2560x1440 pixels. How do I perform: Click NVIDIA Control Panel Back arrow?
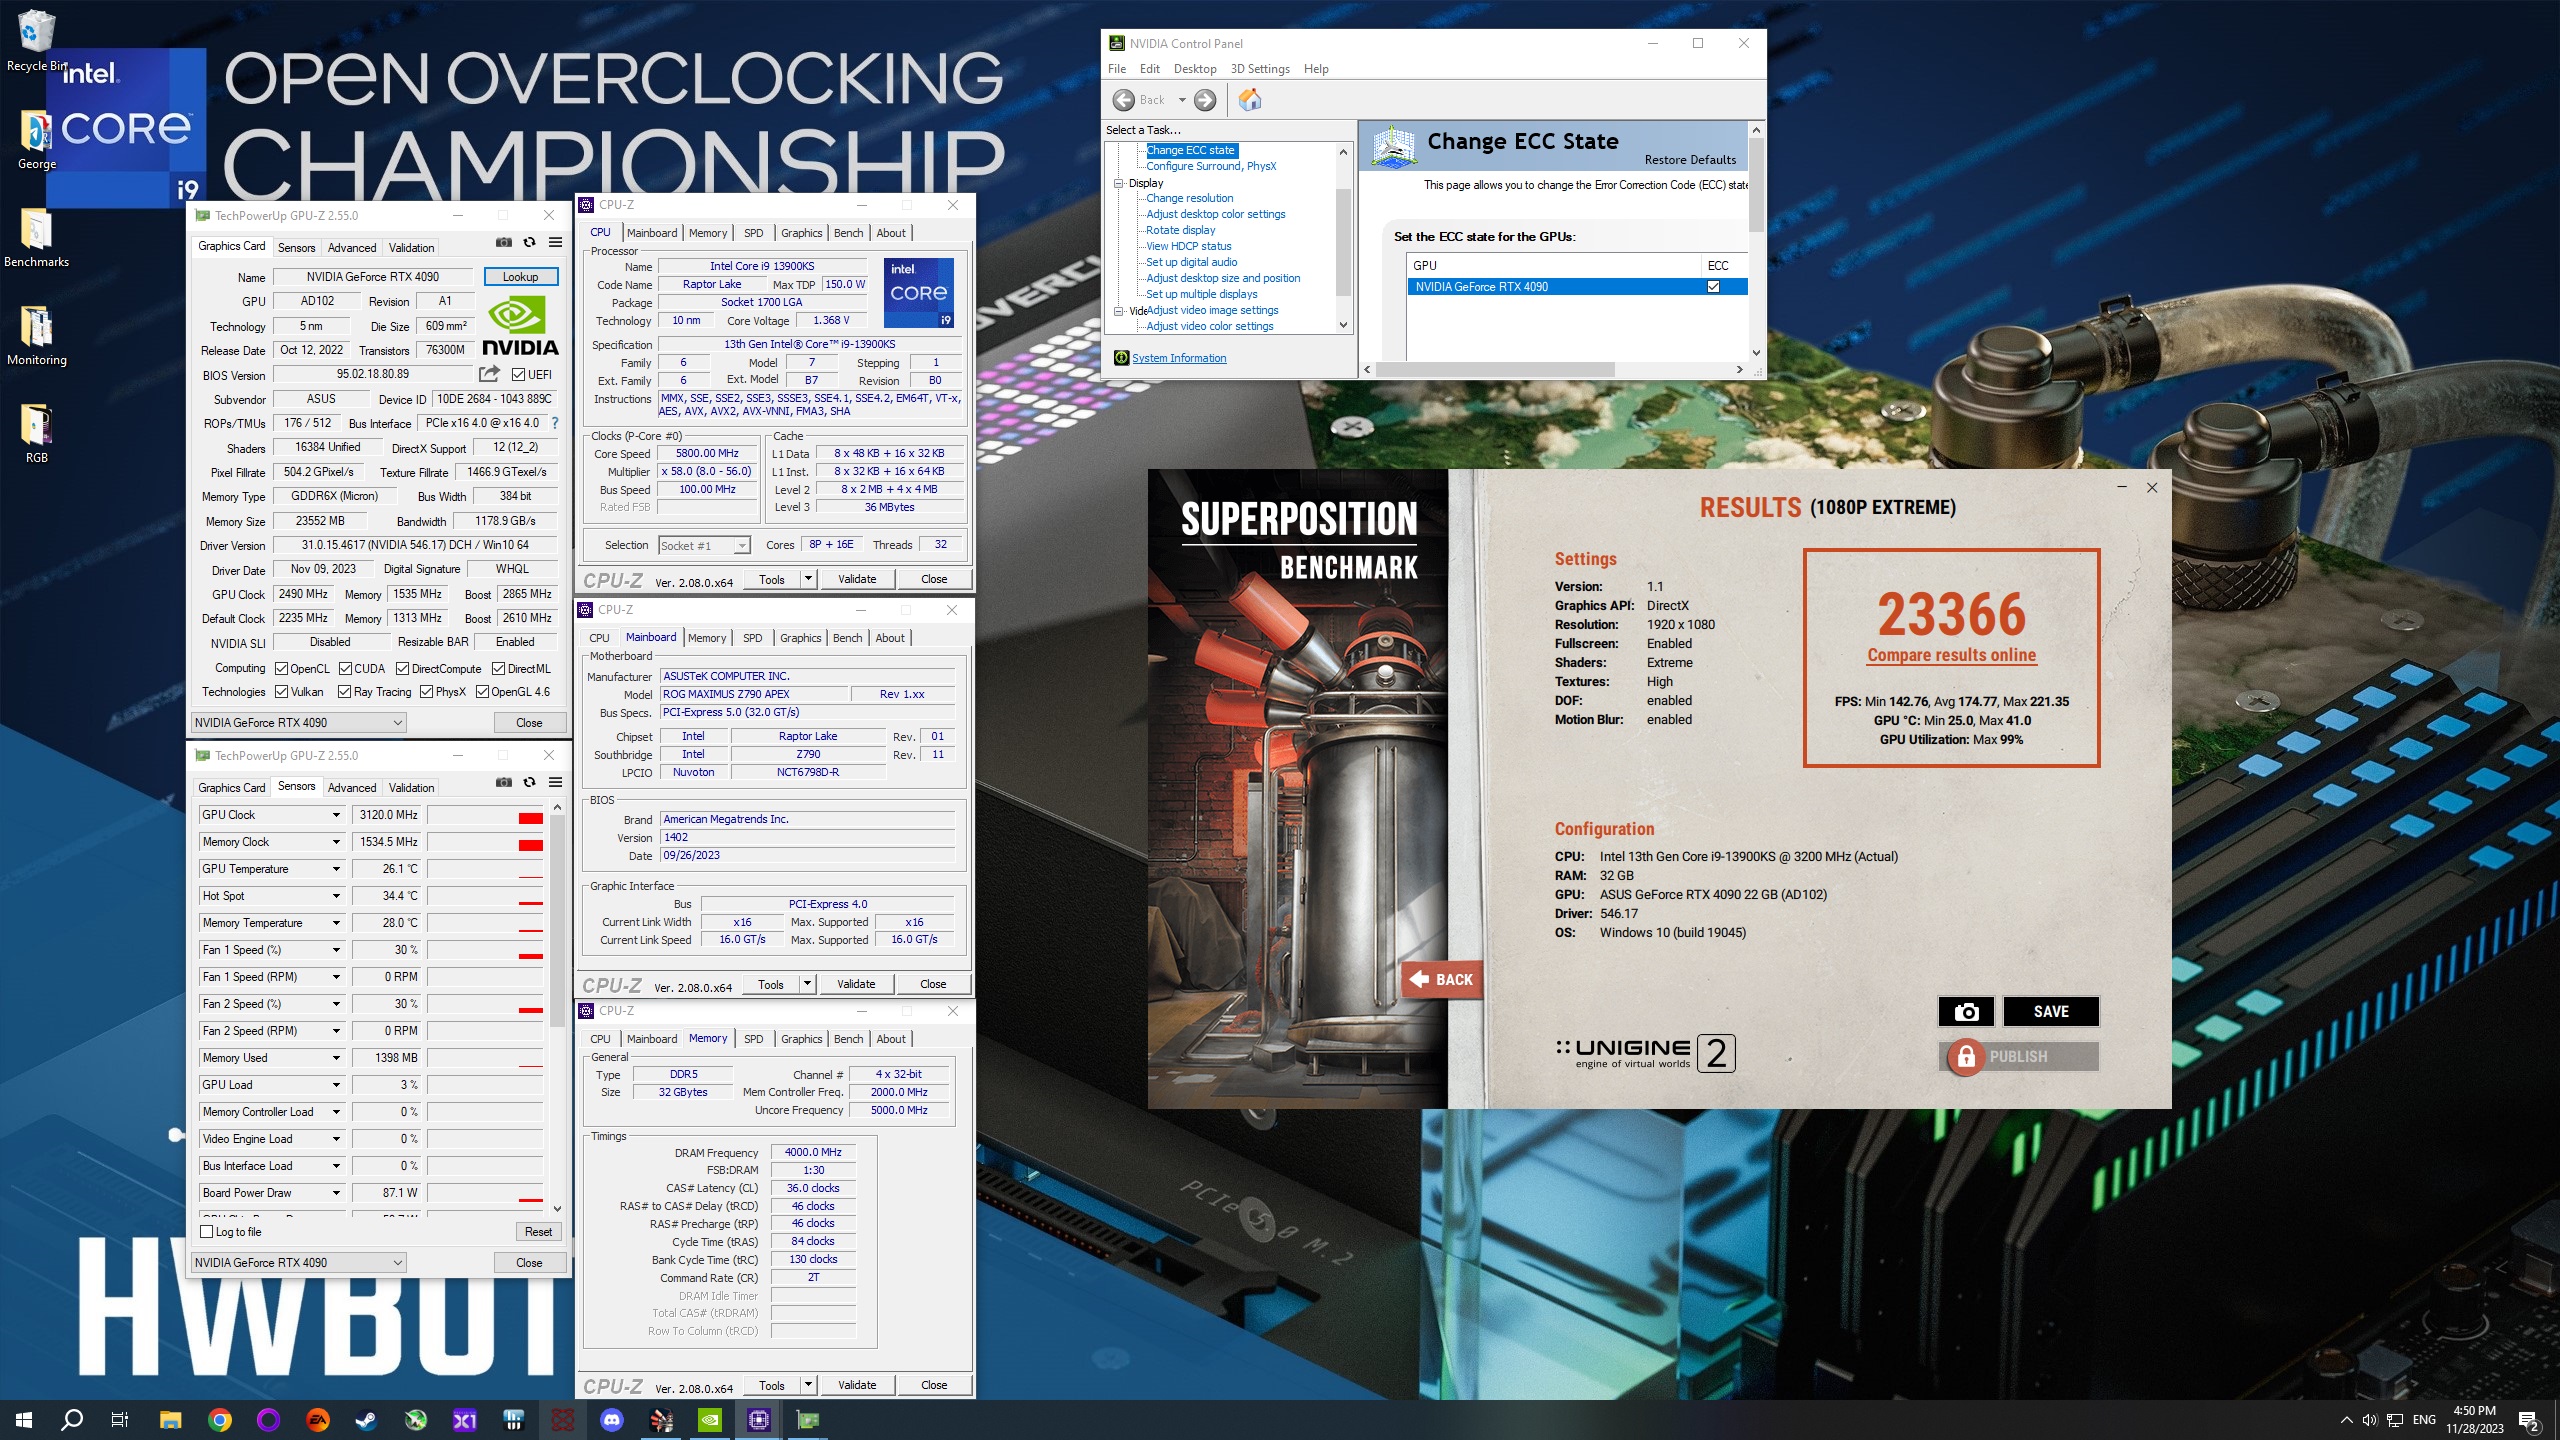click(1124, 100)
